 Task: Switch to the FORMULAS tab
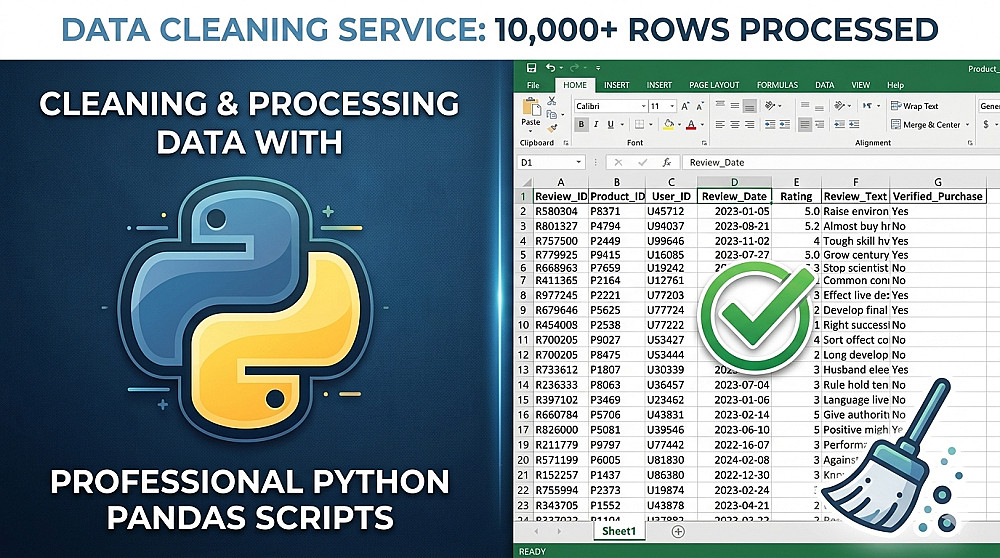777,85
